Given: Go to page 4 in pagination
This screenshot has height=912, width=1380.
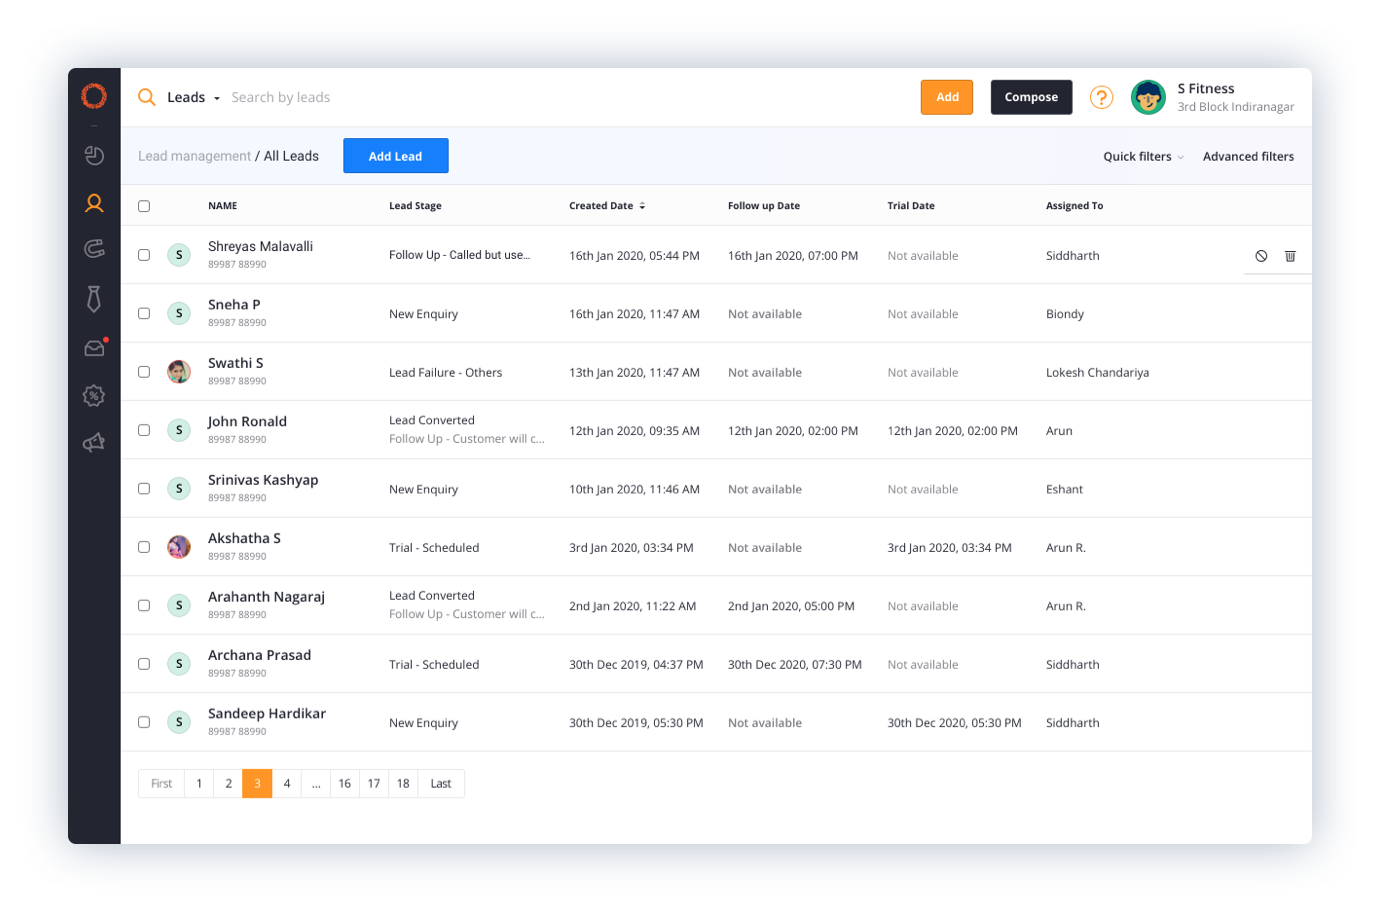Looking at the screenshot, I should tap(287, 783).
